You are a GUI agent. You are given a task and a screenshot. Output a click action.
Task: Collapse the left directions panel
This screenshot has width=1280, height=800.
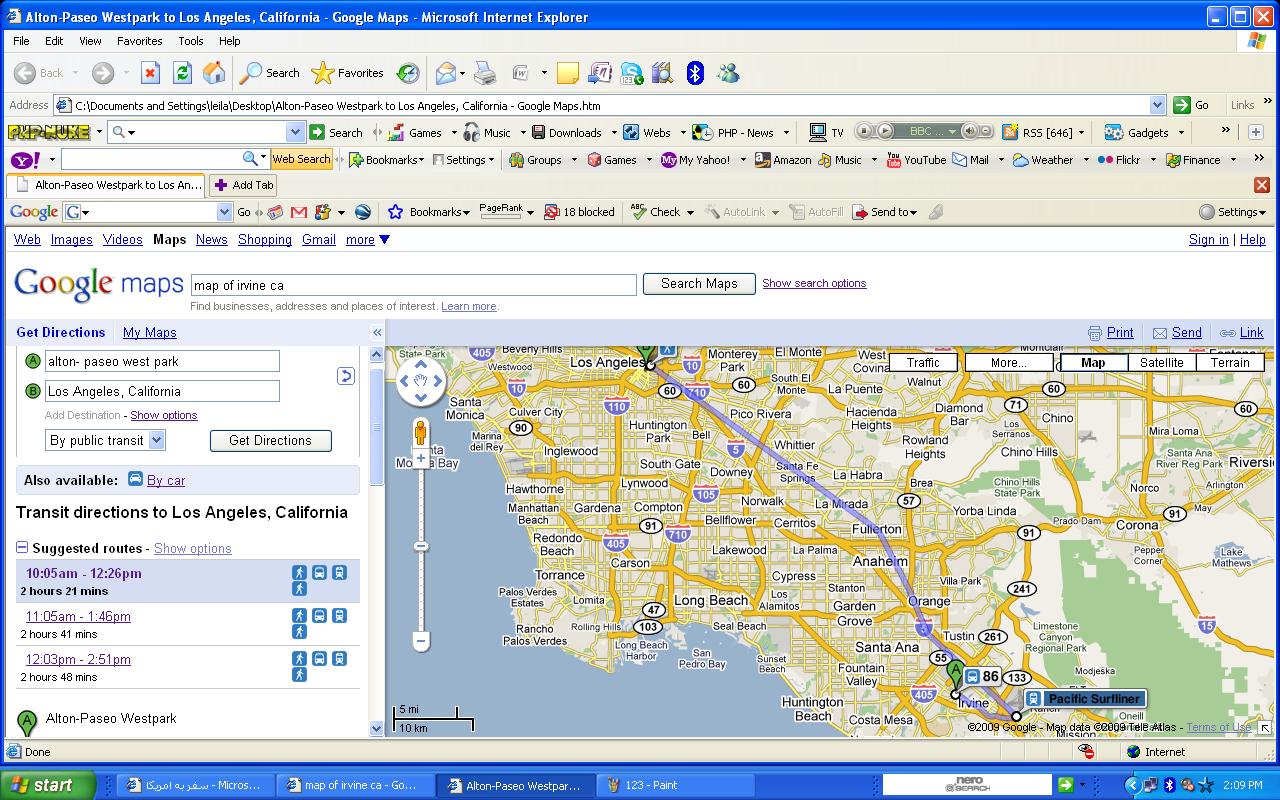(x=377, y=333)
